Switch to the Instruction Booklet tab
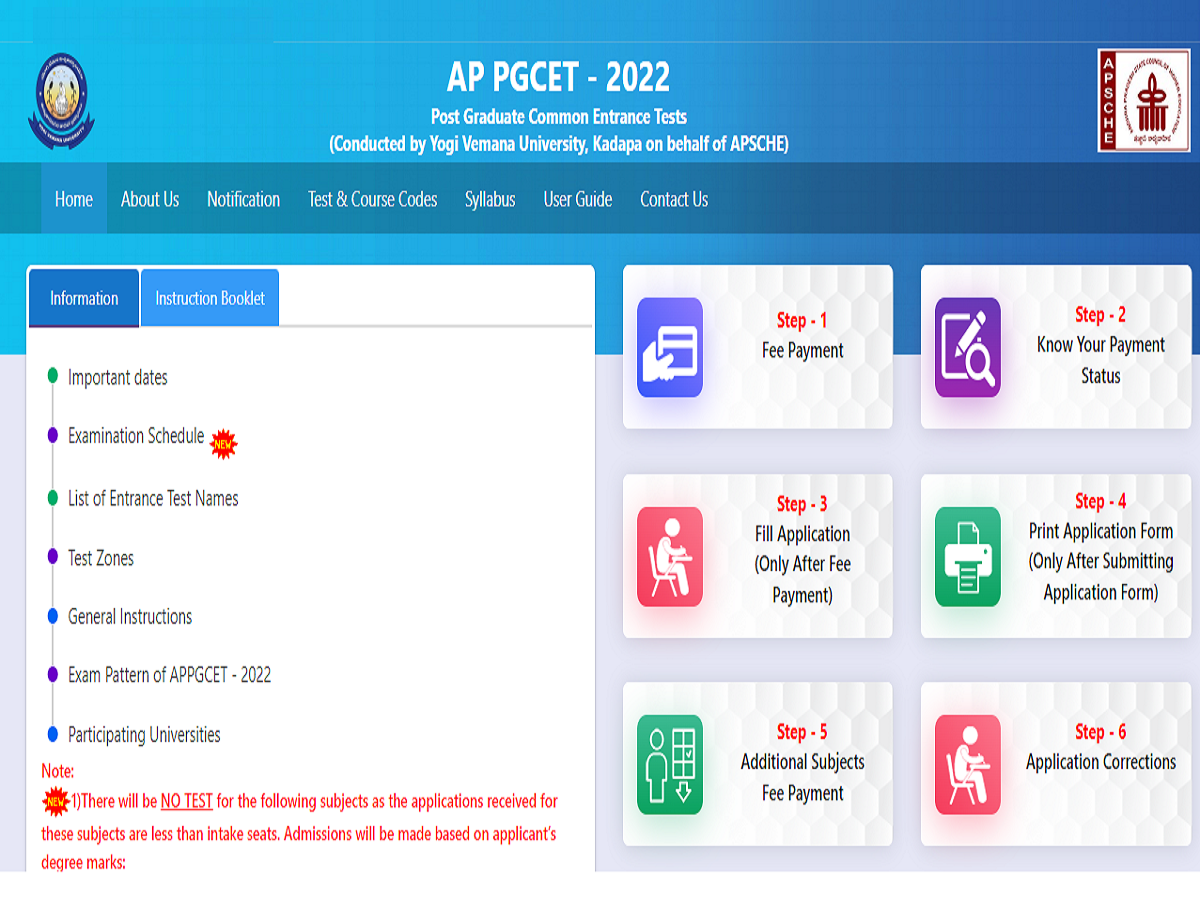 209,297
